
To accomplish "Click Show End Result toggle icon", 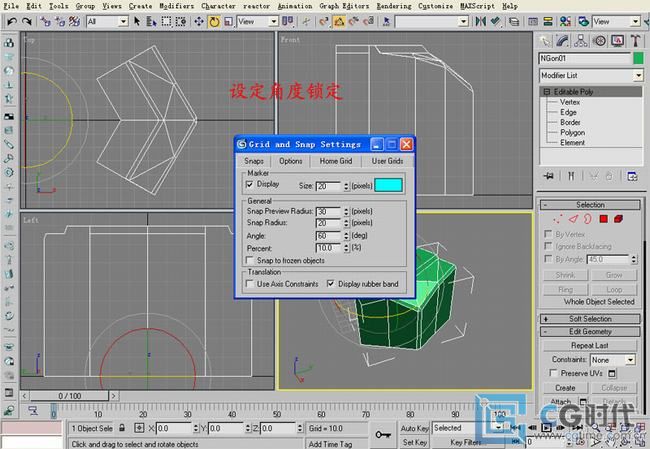I will (x=571, y=176).
